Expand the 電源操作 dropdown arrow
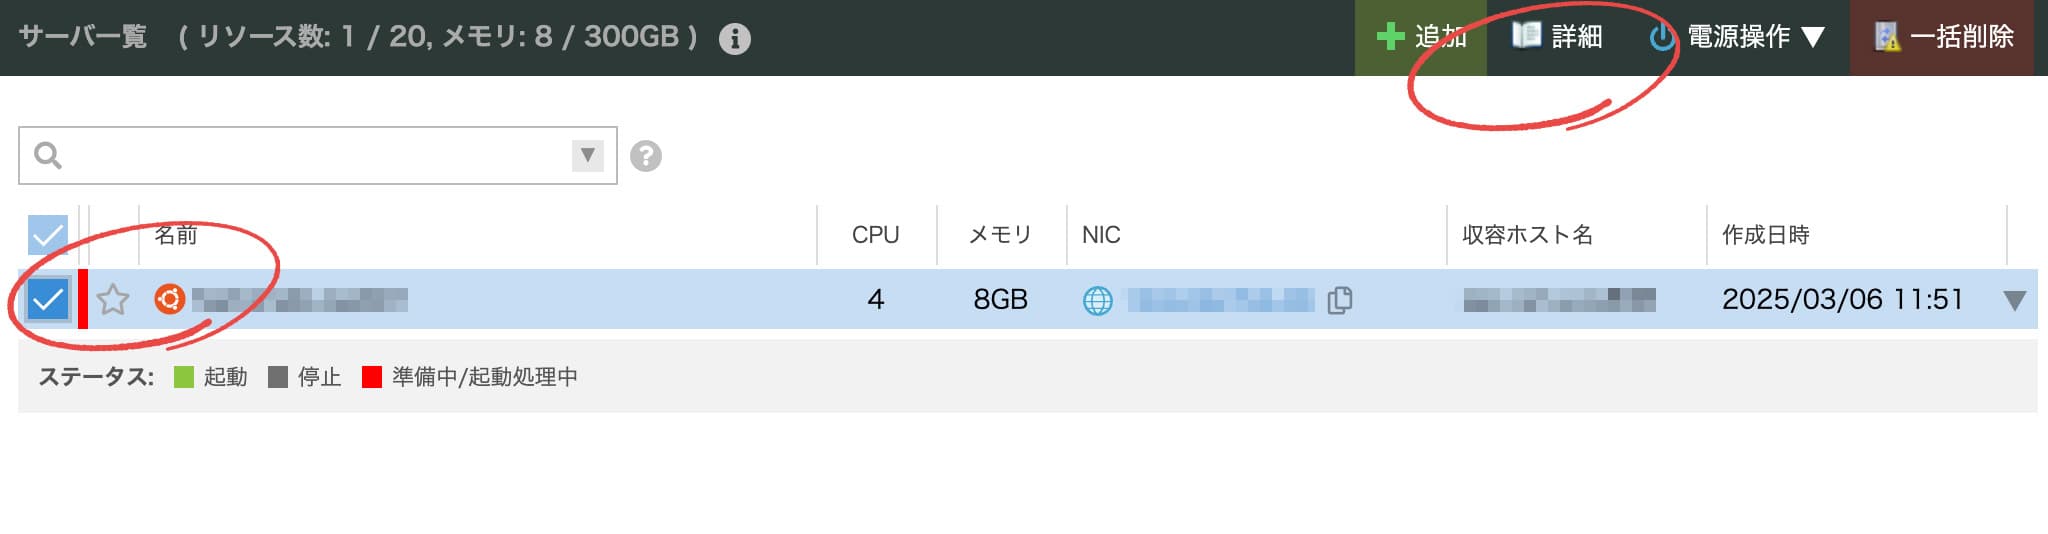2048x534 pixels. (x=1813, y=38)
